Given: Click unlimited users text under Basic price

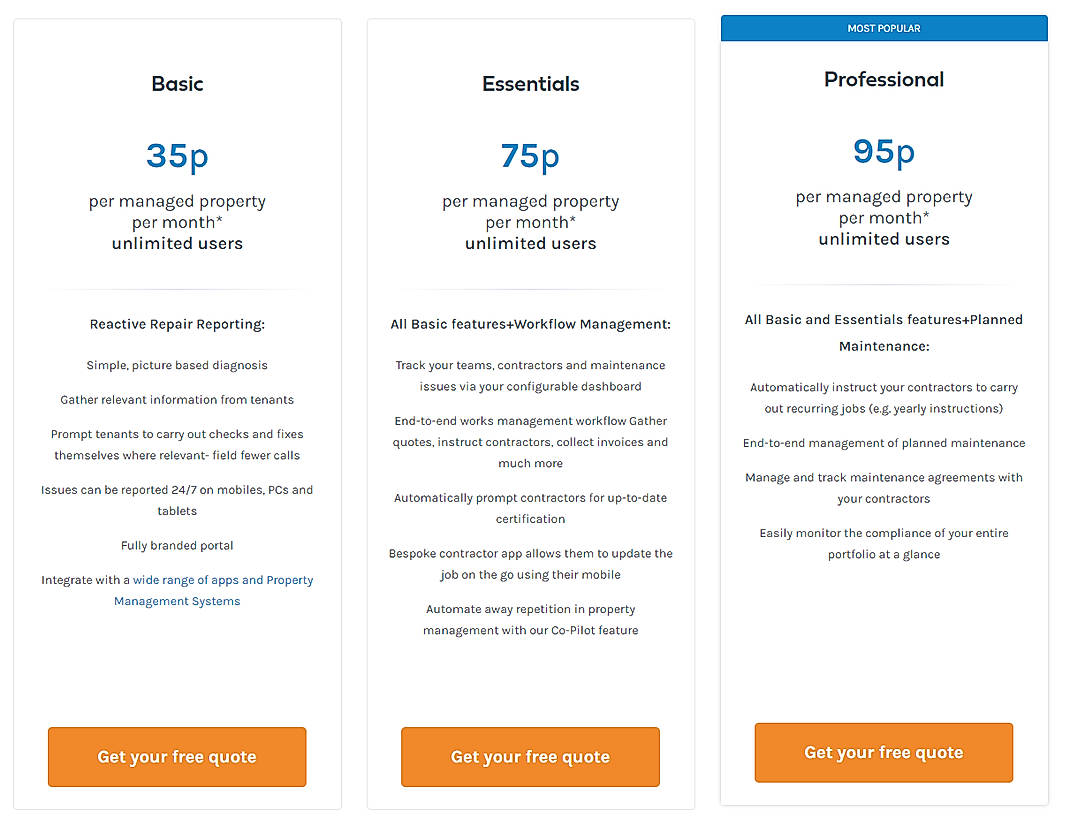Looking at the screenshot, I should point(177,243).
